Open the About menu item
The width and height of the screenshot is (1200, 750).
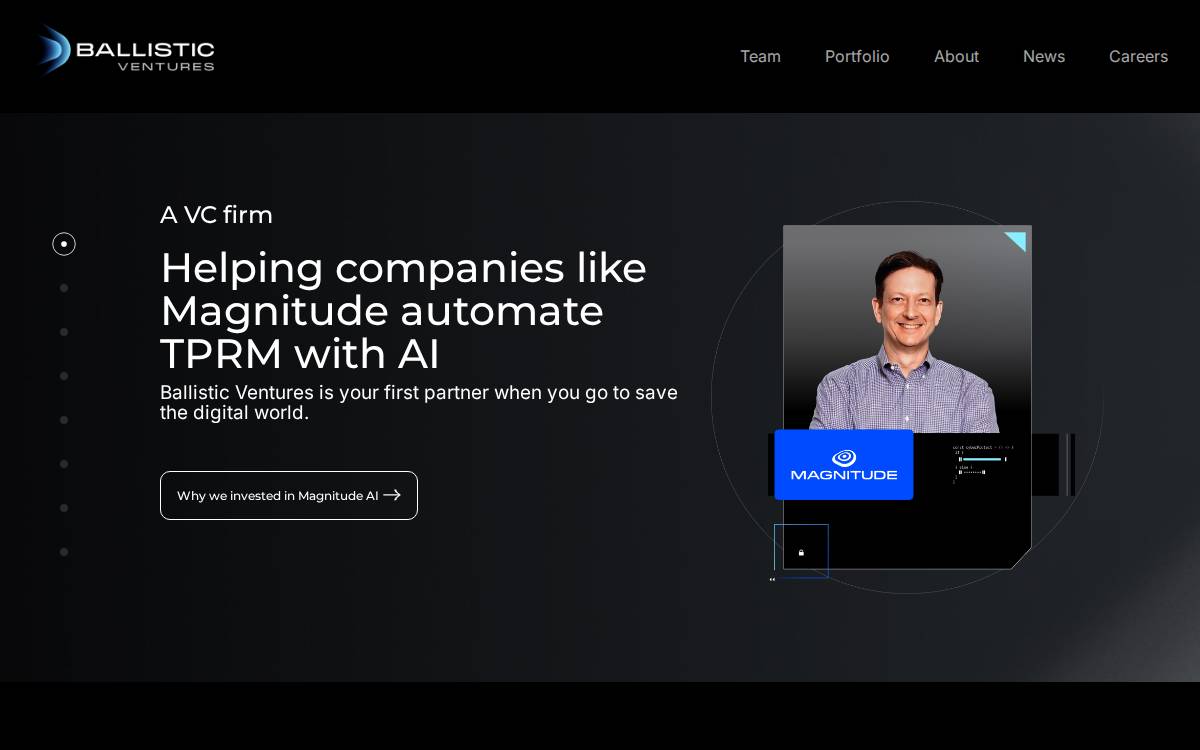956,56
